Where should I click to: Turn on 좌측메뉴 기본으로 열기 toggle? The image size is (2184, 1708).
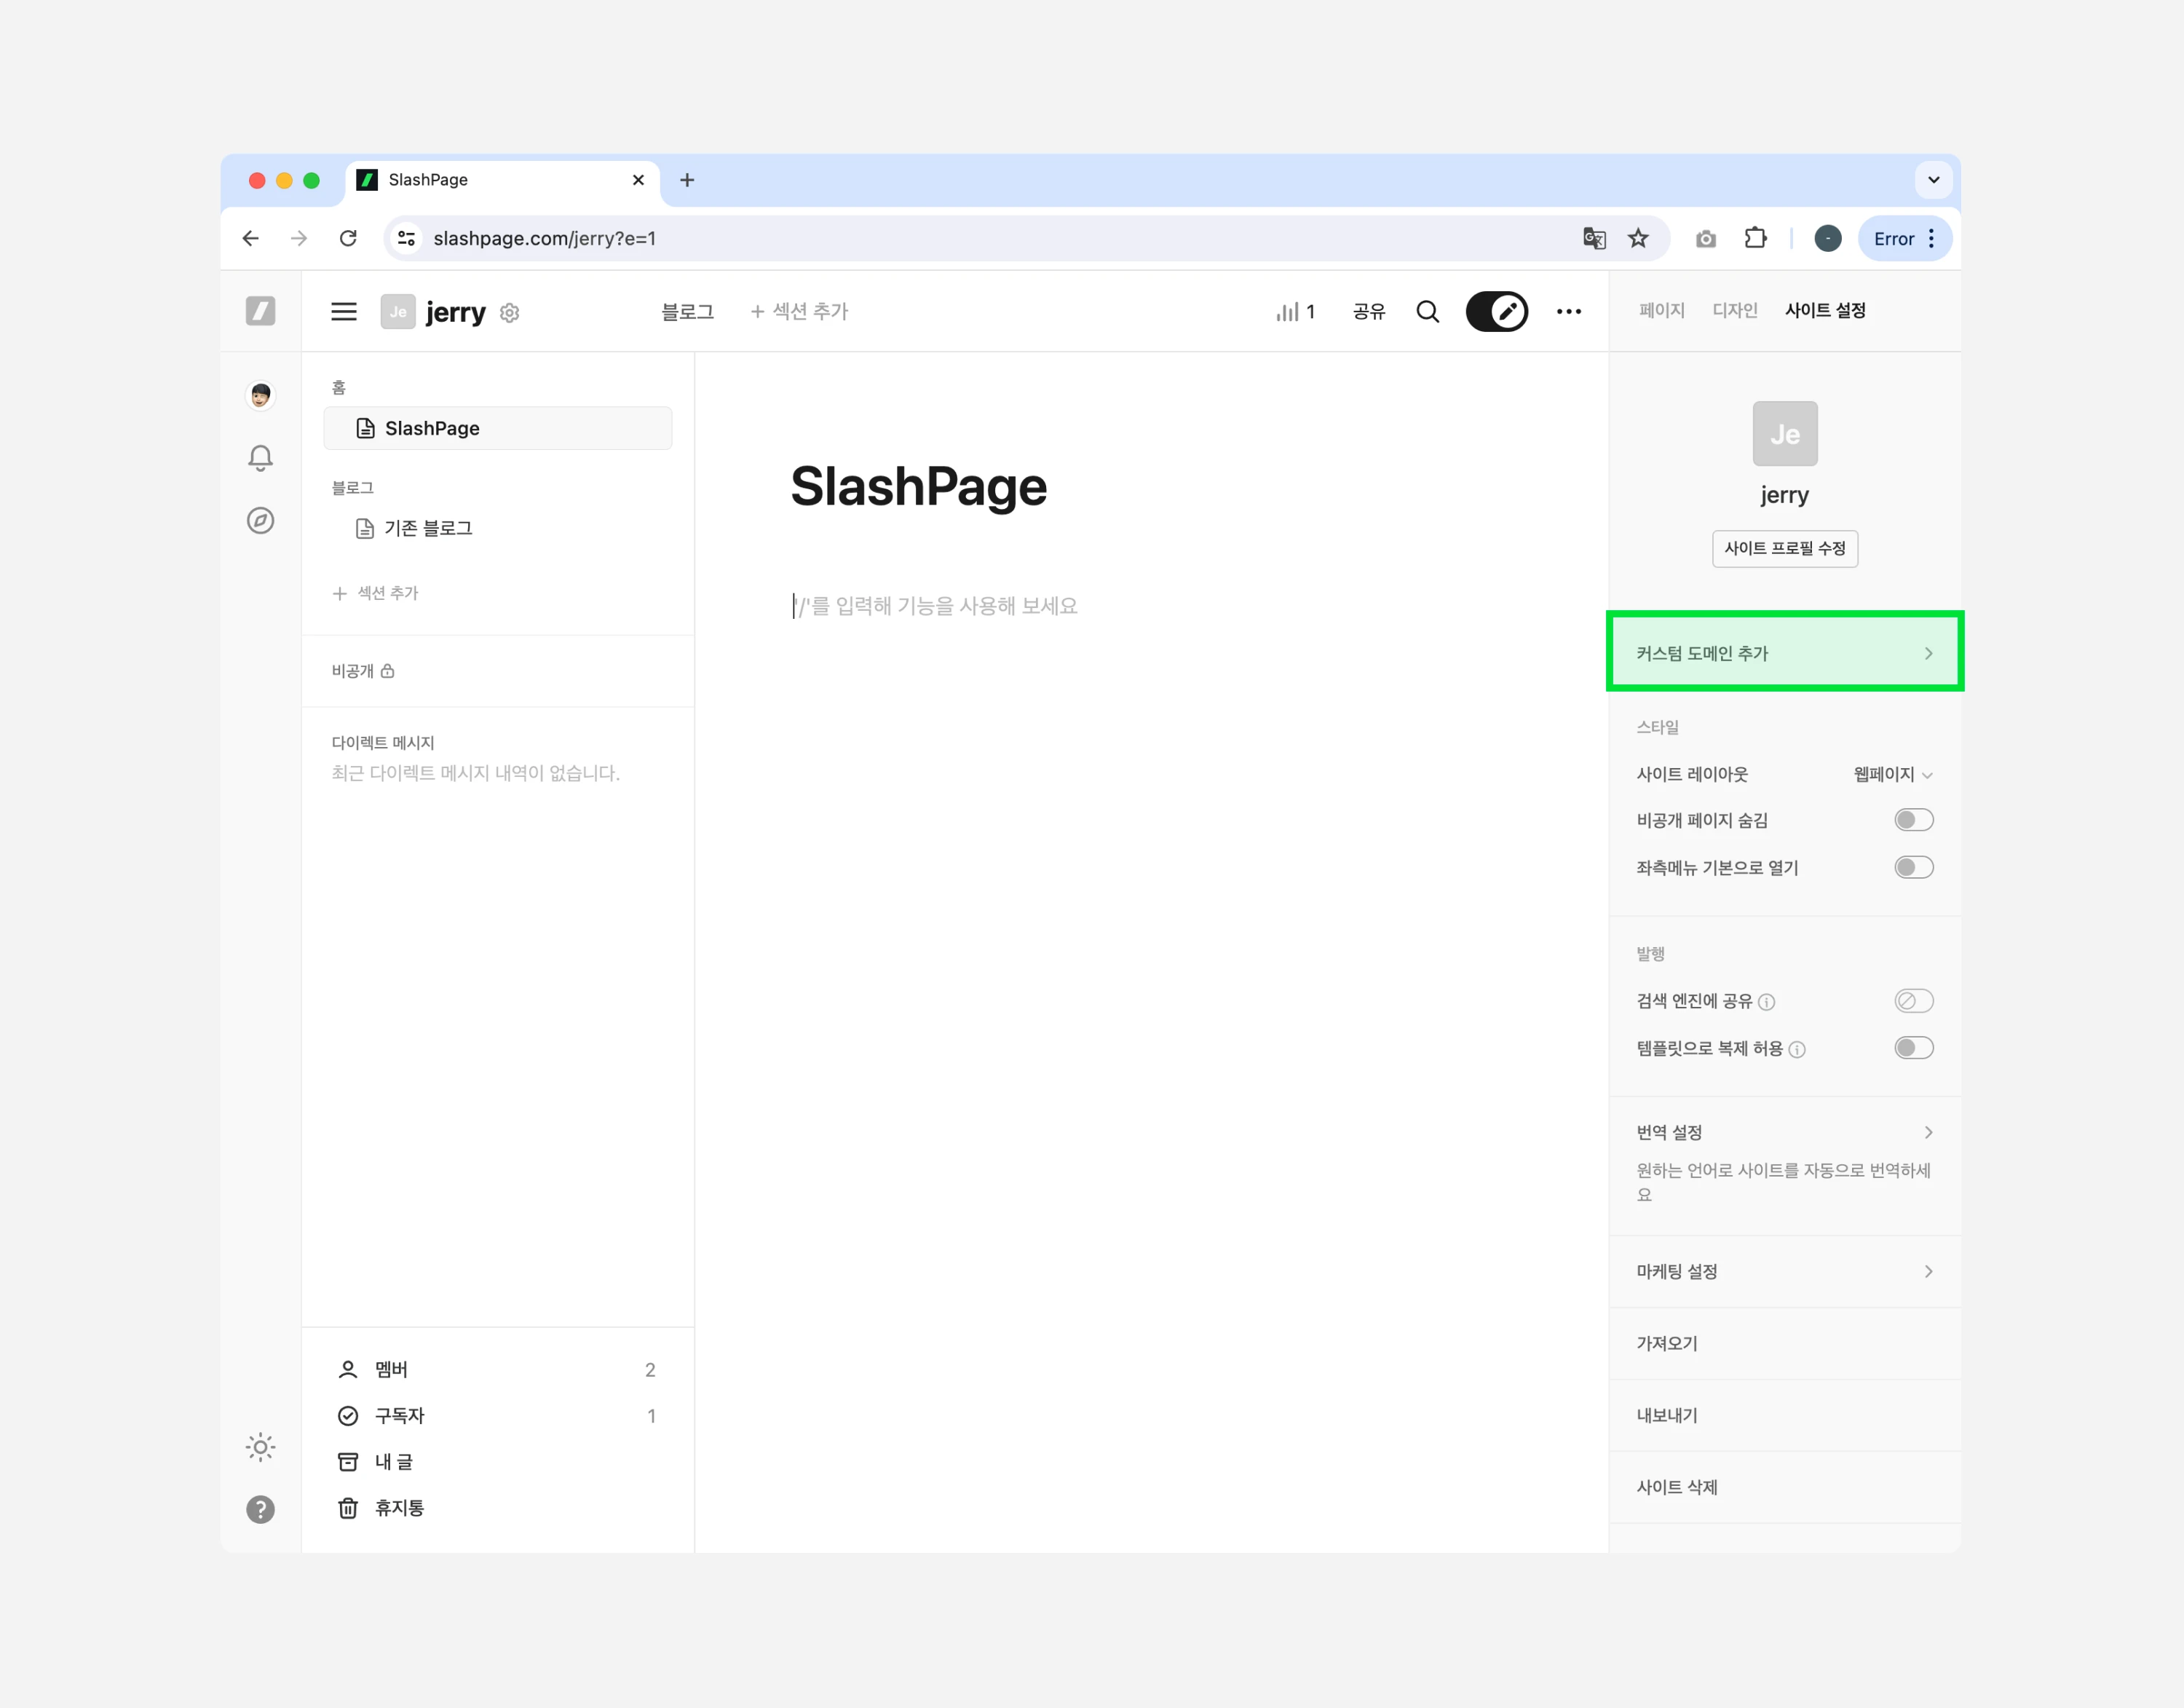tap(1913, 867)
